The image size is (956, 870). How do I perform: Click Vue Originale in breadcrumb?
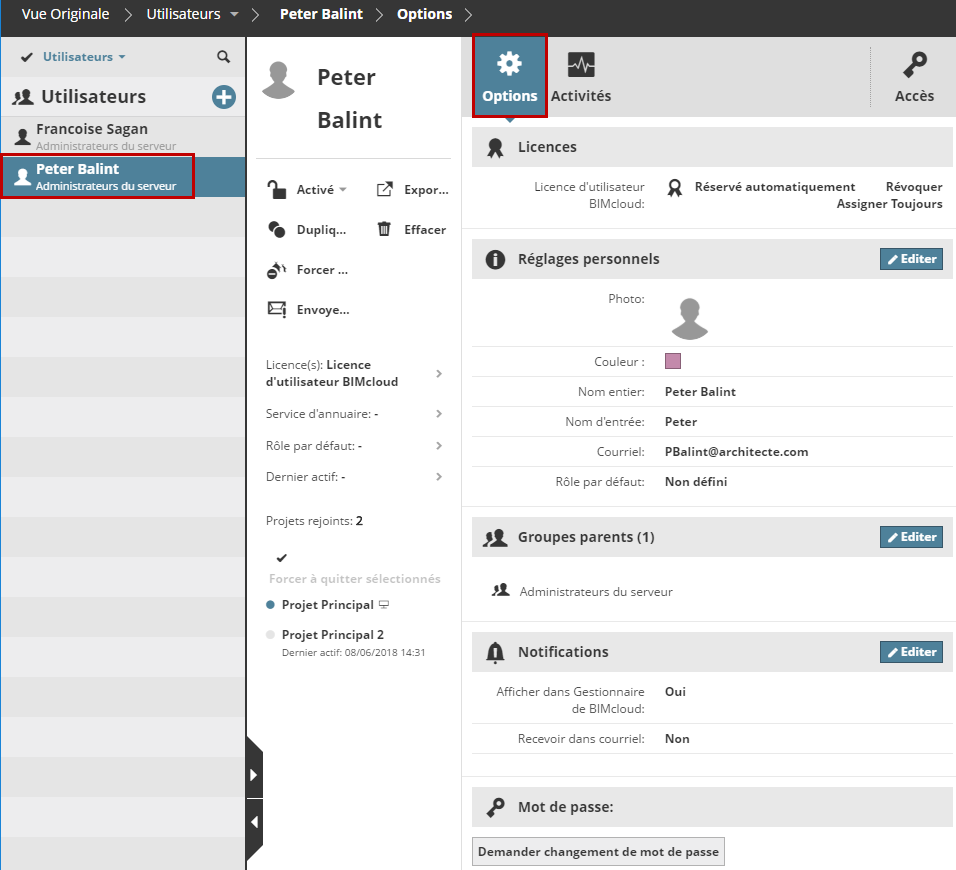click(65, 14)
